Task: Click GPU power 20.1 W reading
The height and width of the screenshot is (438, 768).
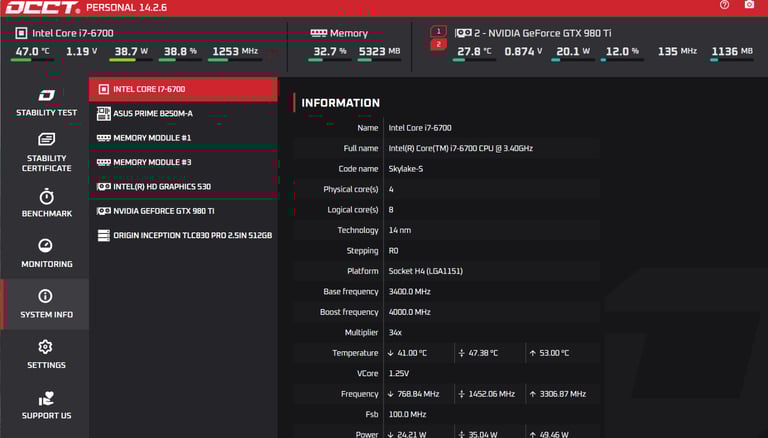Action: 573,51
